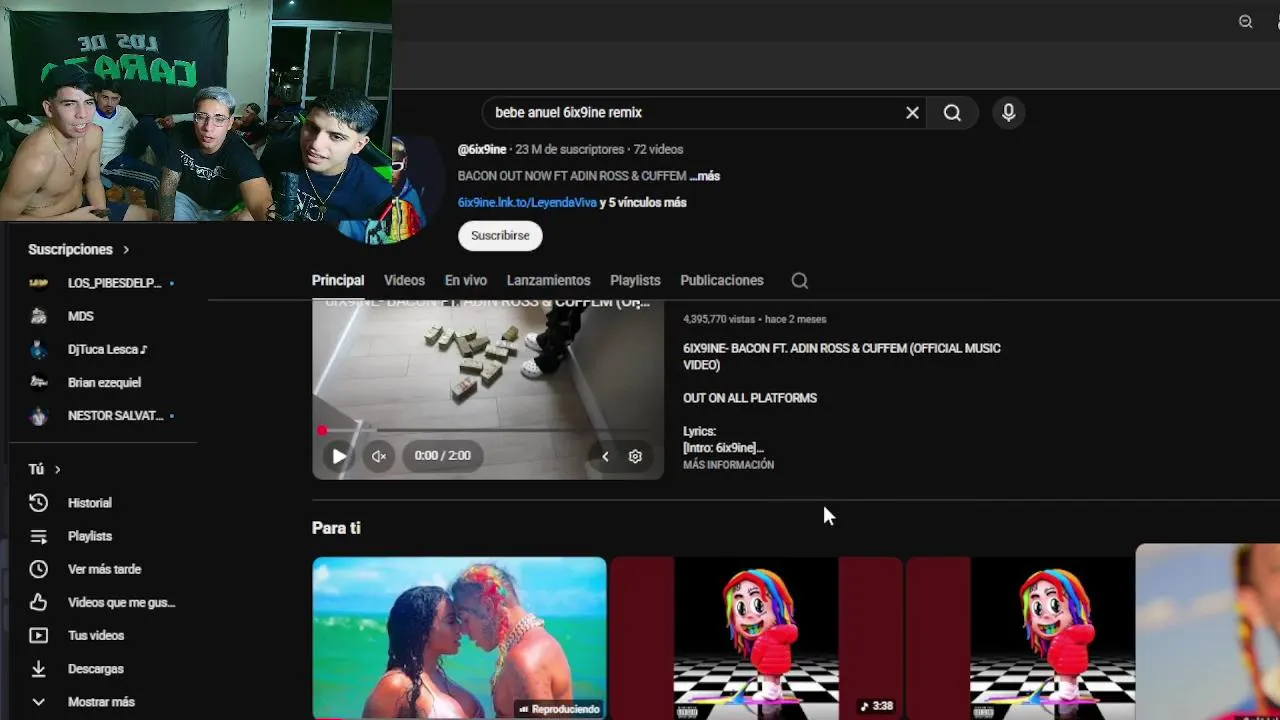Screen dimensions: 1280x720
Task: Open the En vivo tab
Action: pos(466,281)
